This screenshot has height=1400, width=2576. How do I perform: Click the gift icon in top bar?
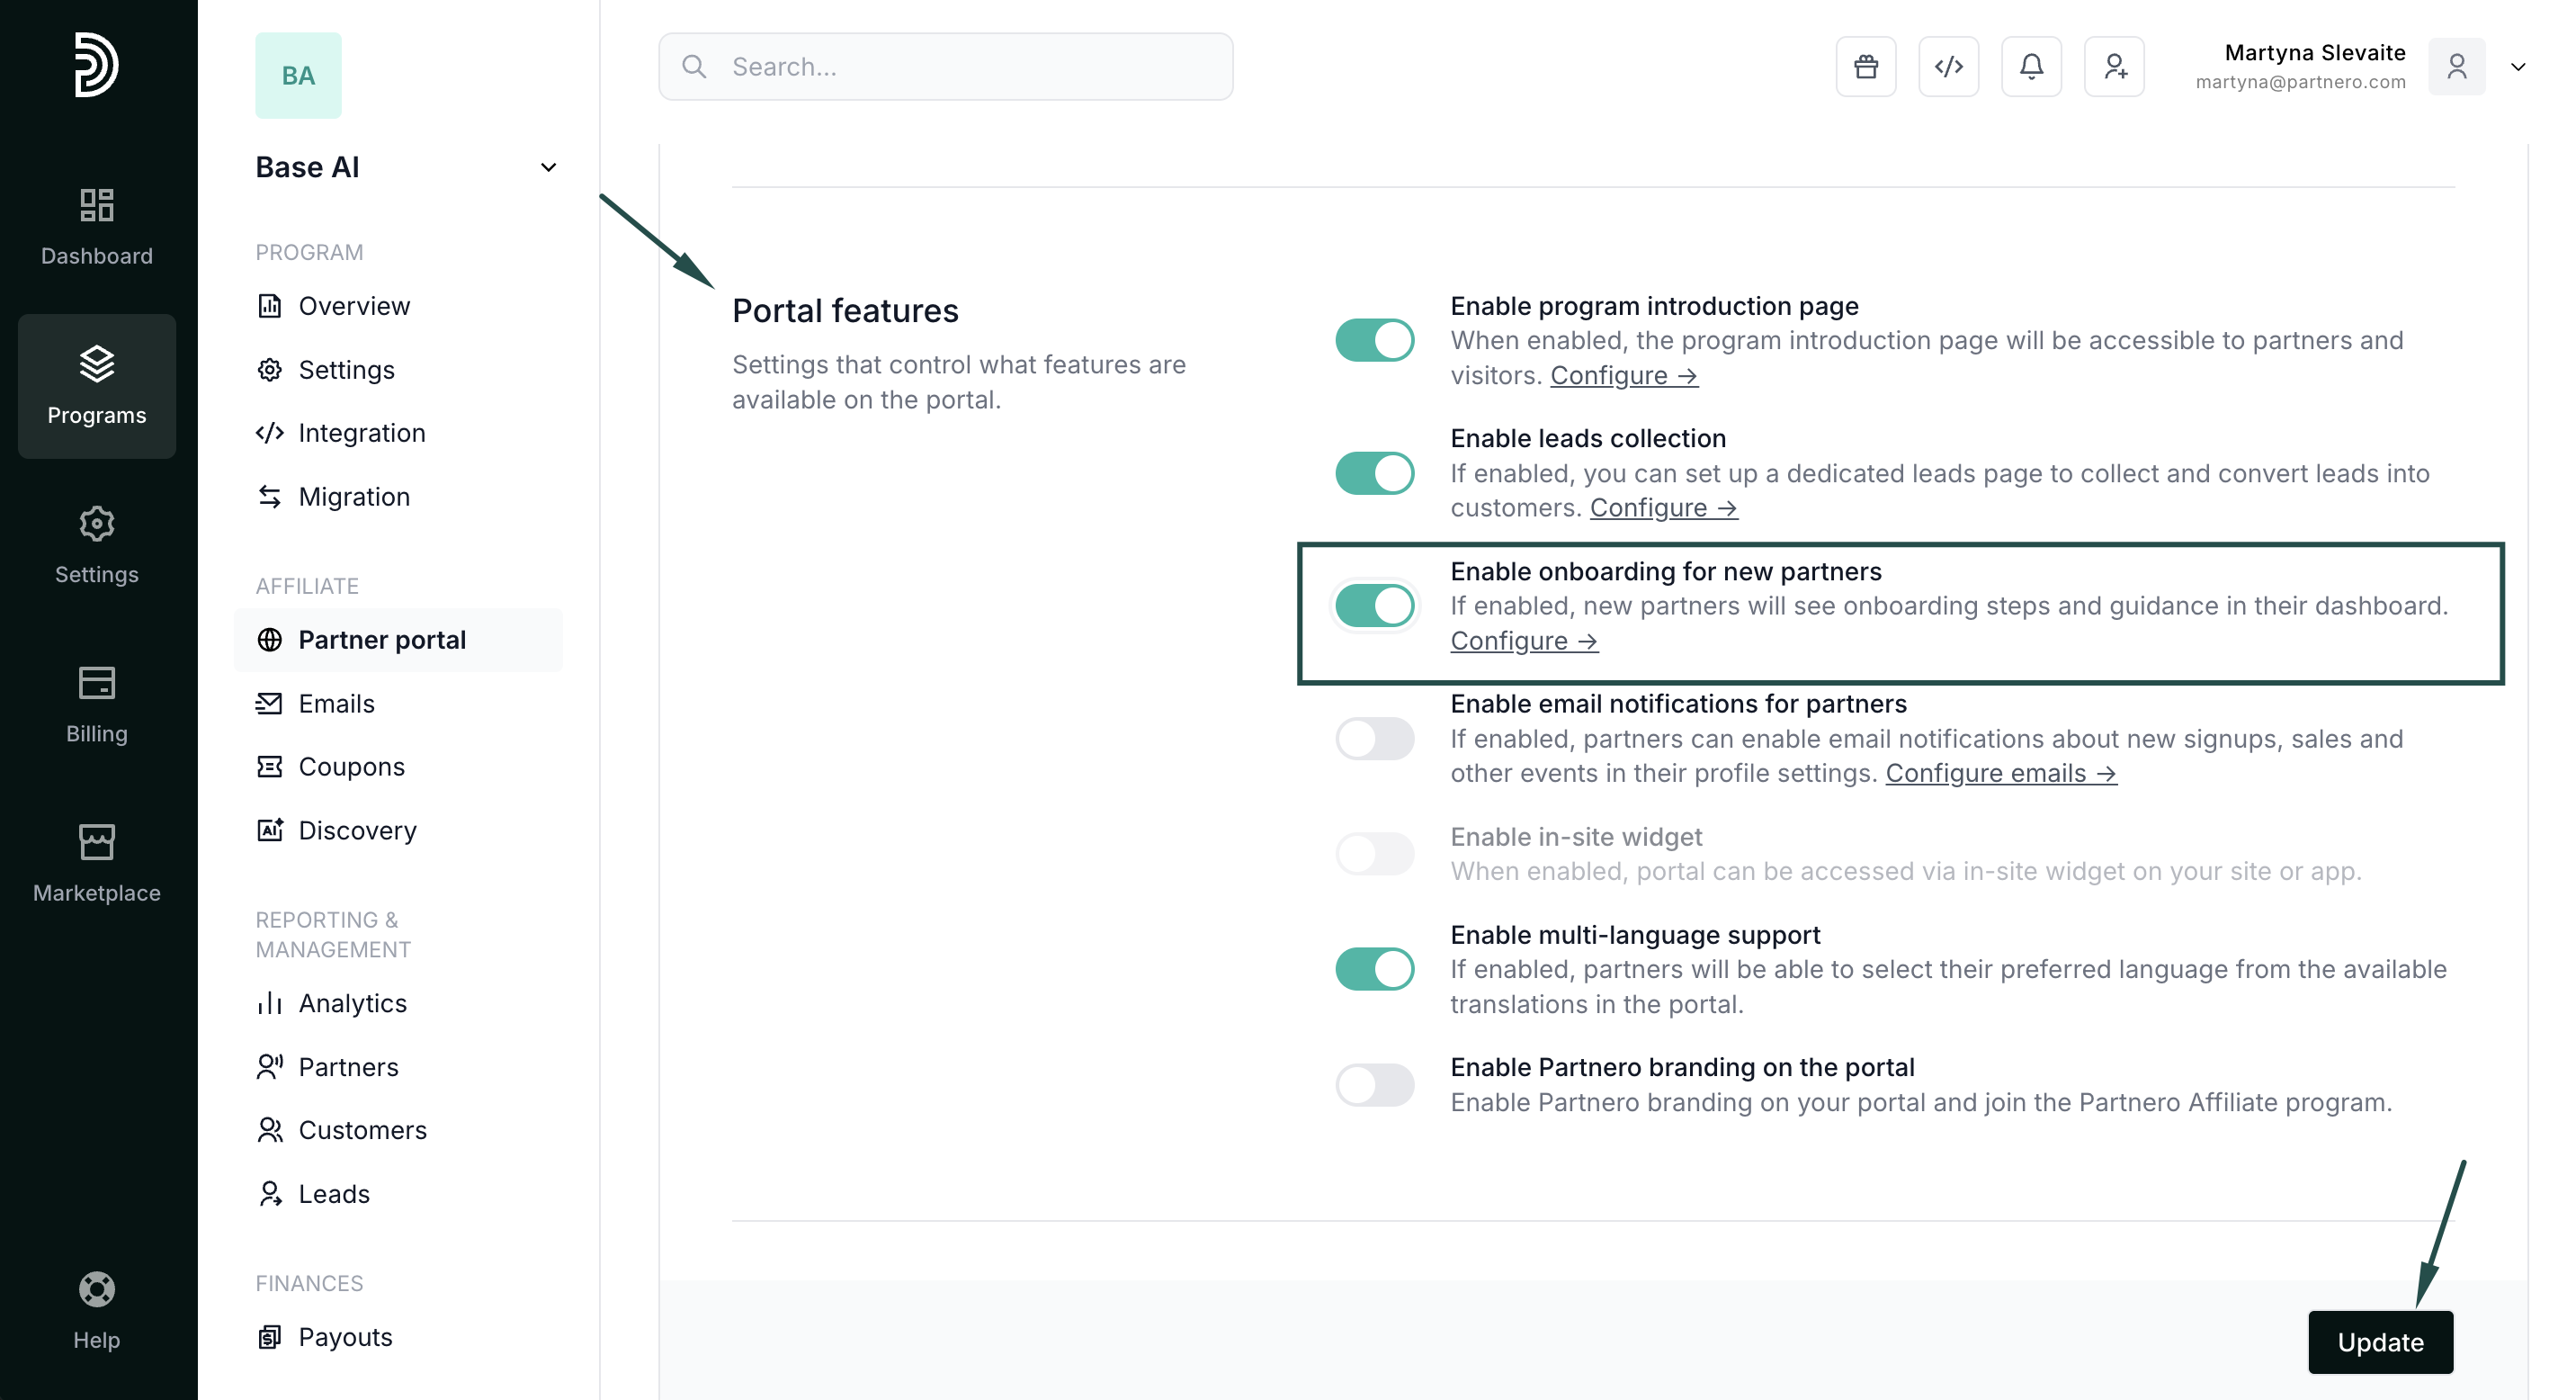click(1865, 67)
